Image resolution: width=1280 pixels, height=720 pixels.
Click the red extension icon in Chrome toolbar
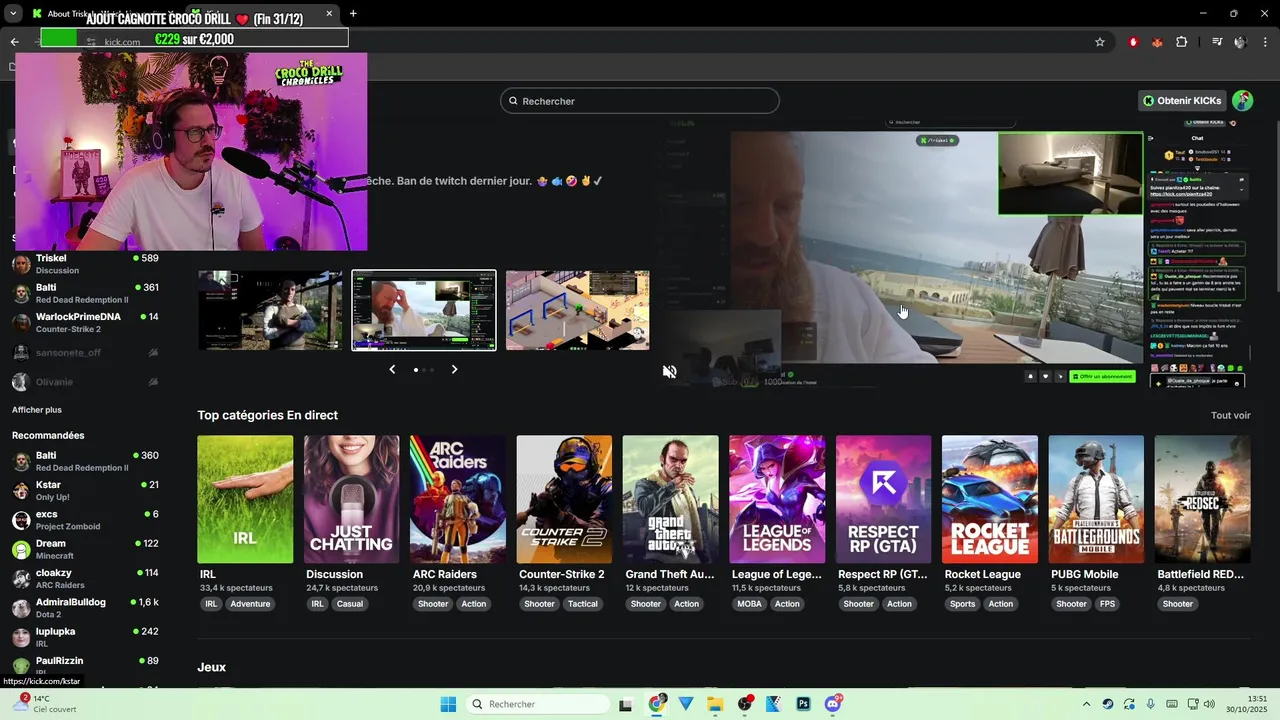(x=1133, y=42)
